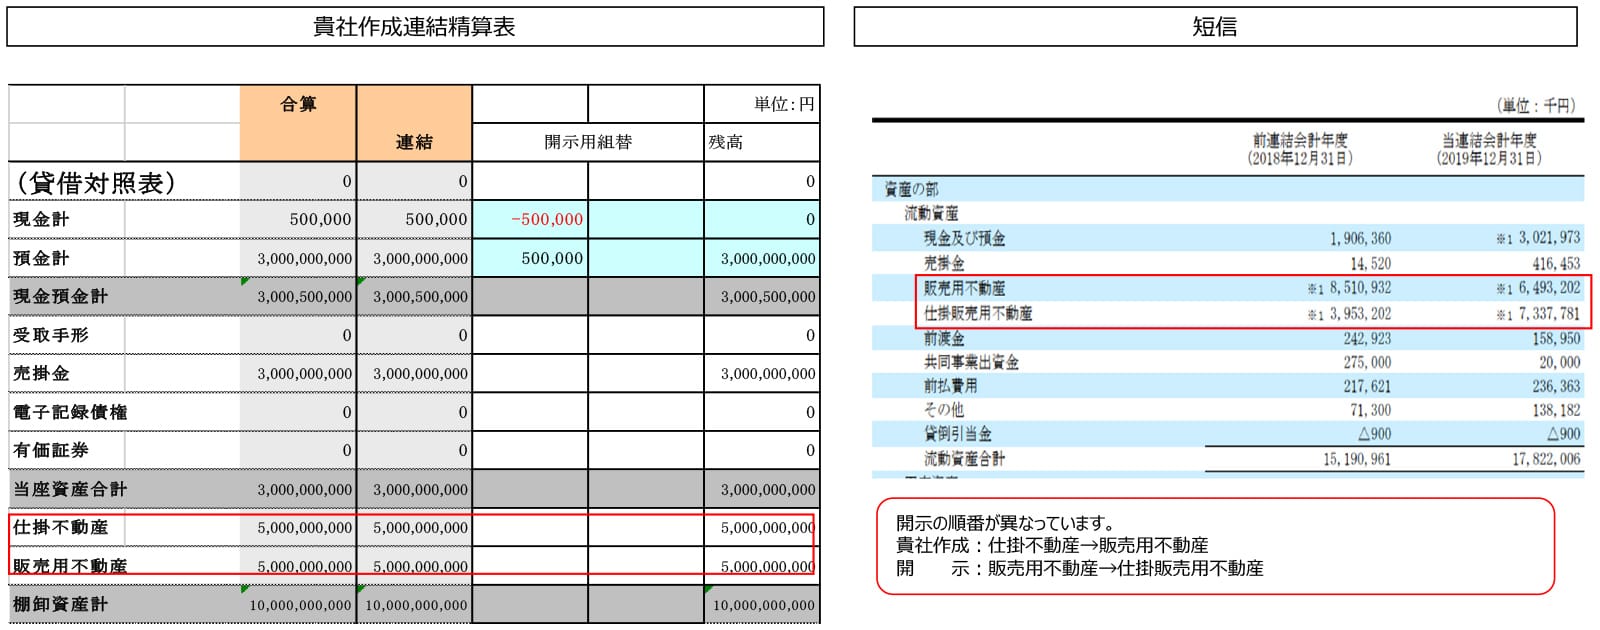Viewport: 1600px width, 630px height.
Task: Click the 現金預金計 row label
Action: click(61, 297)
